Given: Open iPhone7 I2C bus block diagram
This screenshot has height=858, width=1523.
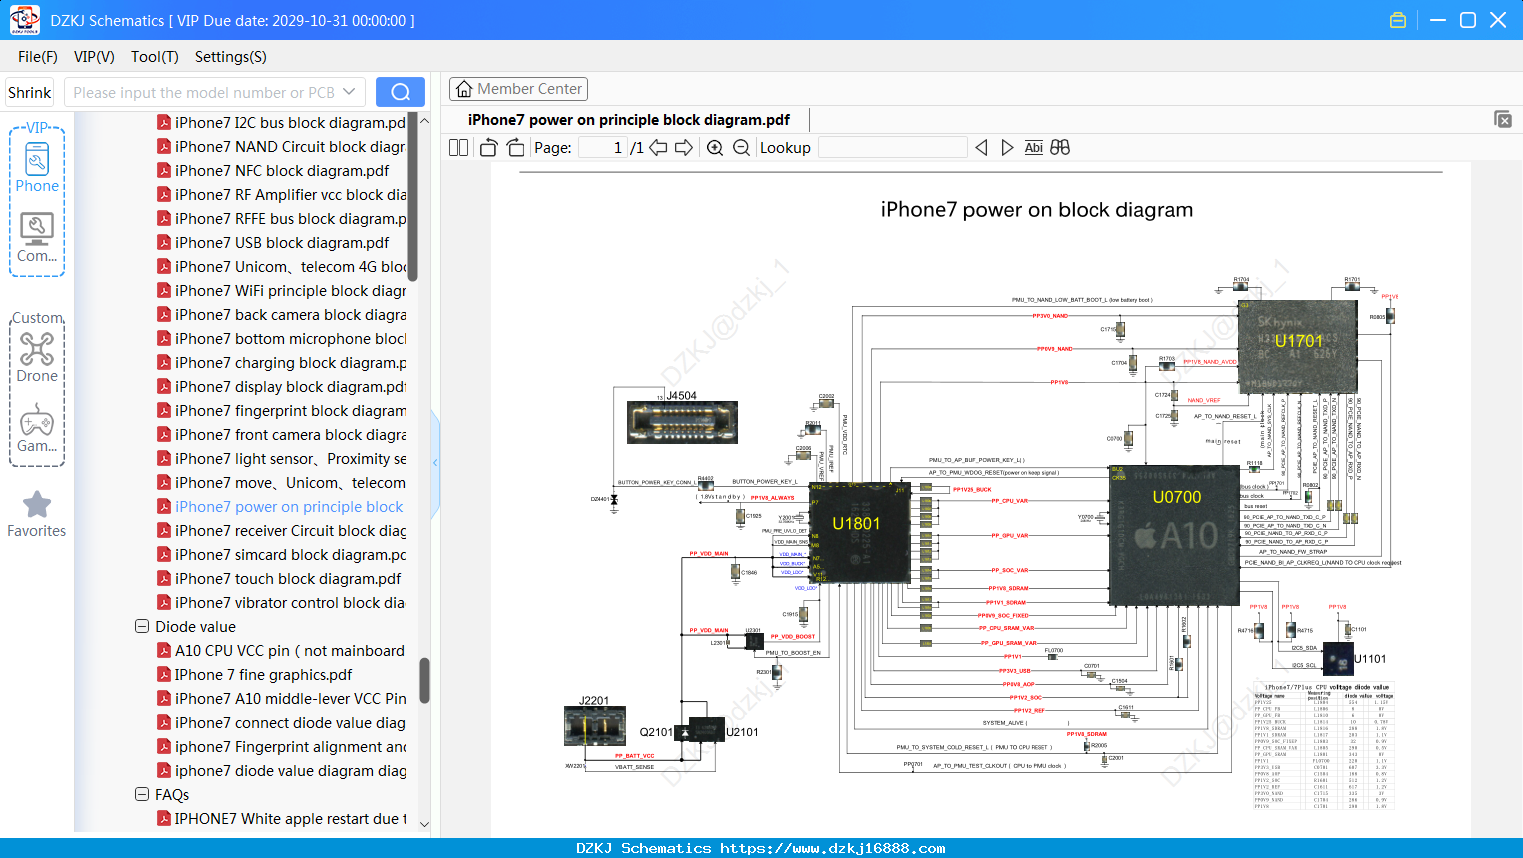Looking at the screenshot, I should [282, 123].
